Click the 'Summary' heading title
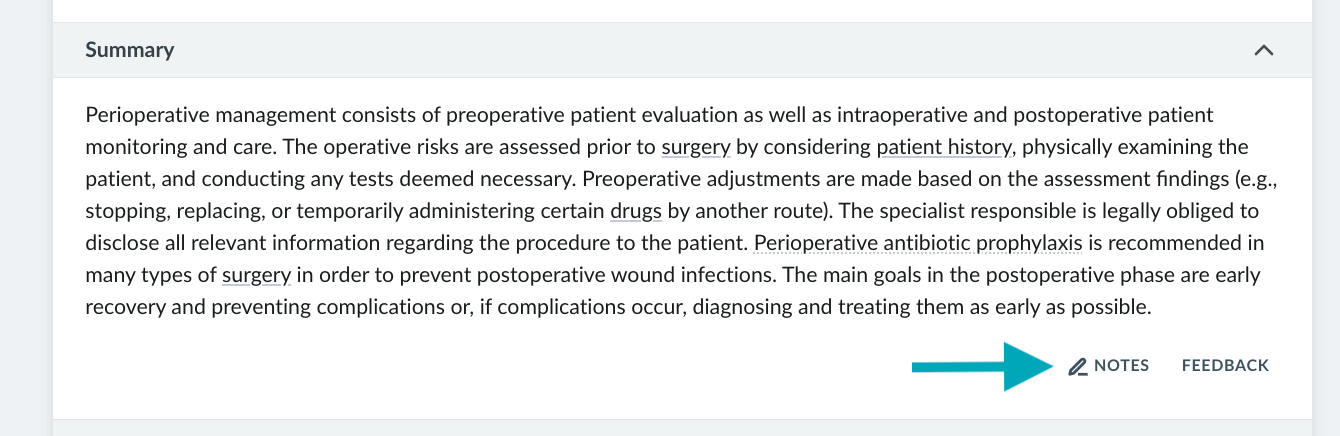This screenshot has width=1340, height=436. point(130,50)
